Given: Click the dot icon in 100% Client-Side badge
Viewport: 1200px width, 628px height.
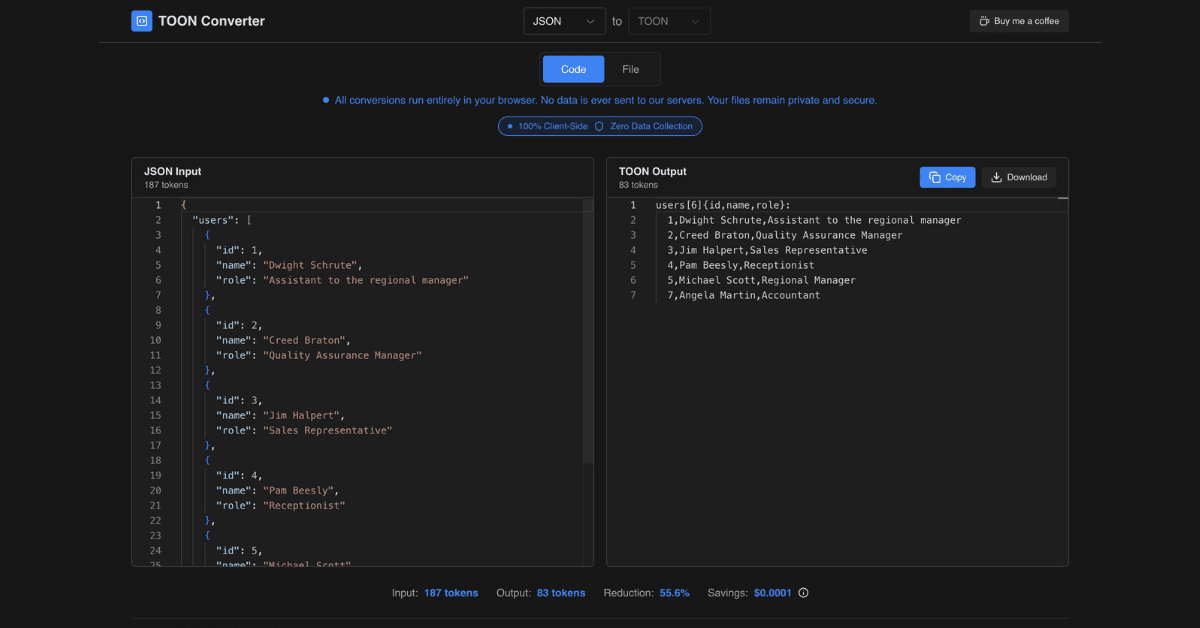Looking at the screenshot, I should pos(510,127).
